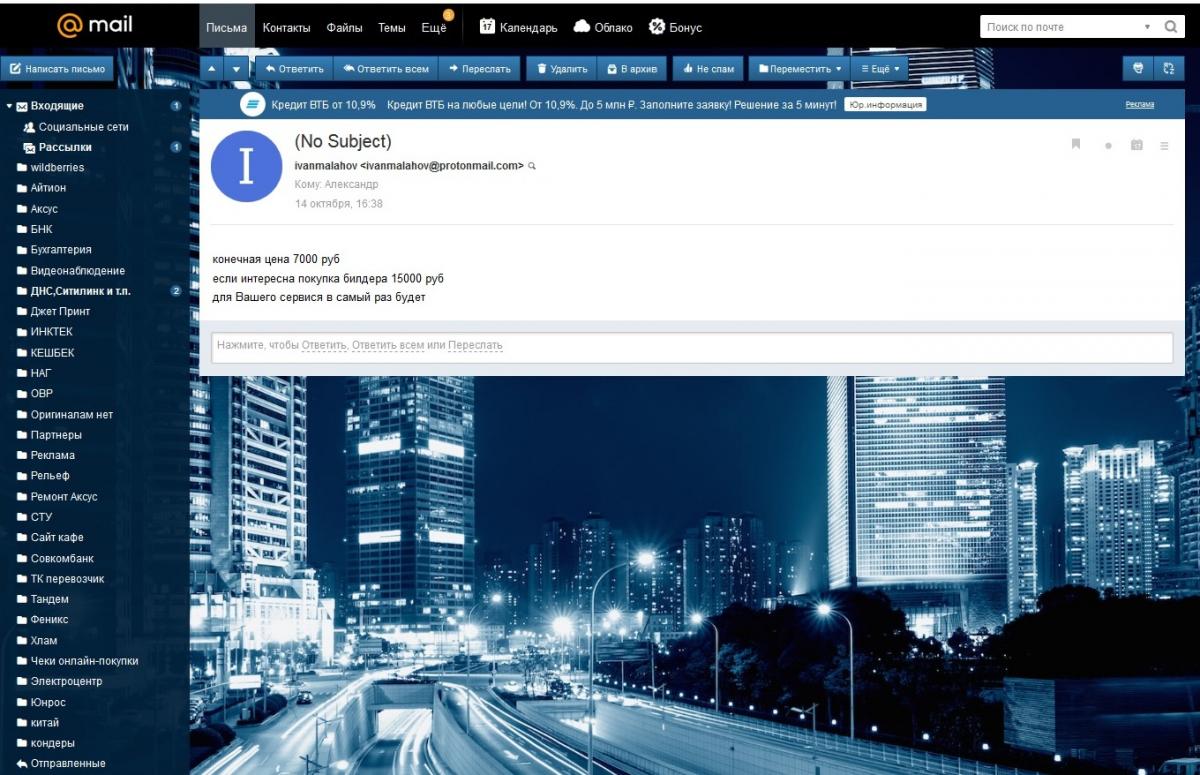Open the Календарь calendar
This screenshot has height=775, width=1200.
point(518,28)
